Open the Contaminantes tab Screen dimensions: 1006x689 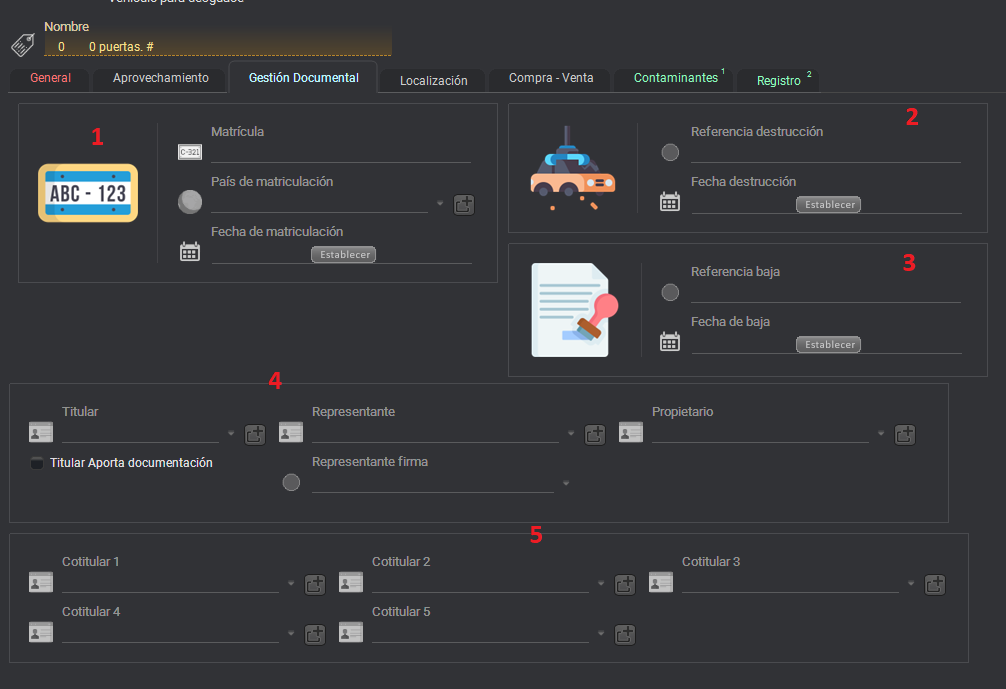point(676,78)
